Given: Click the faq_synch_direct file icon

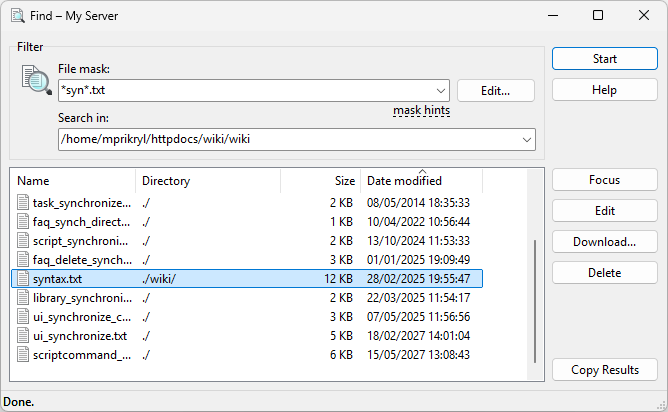Looking at the screenshot, I should point(23,221).
